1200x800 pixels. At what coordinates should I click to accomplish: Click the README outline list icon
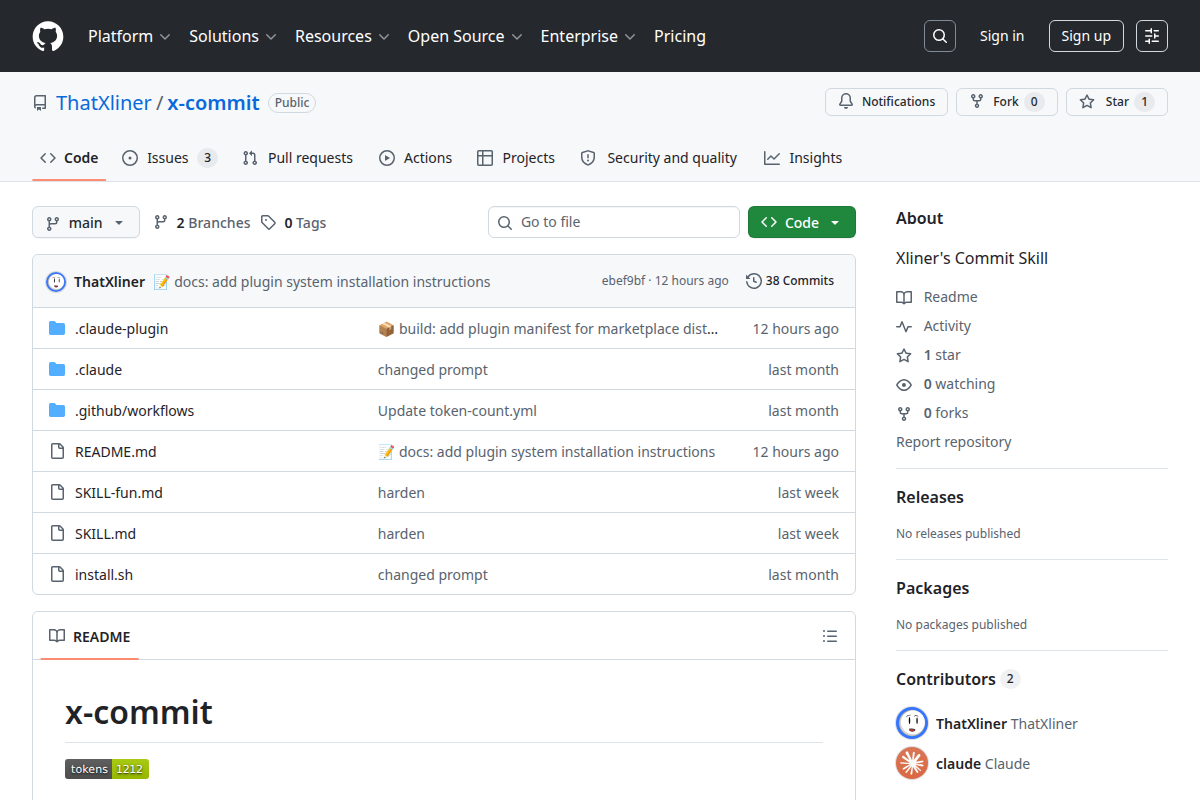pyautogui.click(x=829, y=636)
